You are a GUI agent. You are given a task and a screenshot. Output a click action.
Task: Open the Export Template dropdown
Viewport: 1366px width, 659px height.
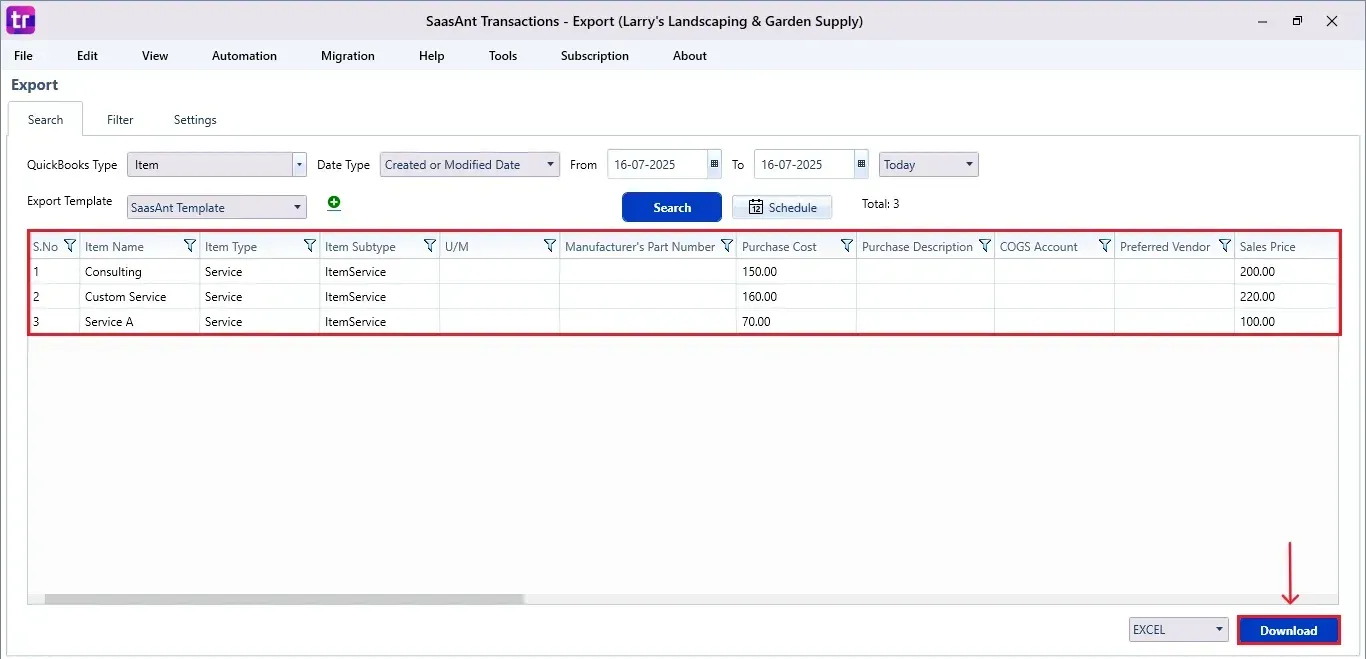pos(217,207)
